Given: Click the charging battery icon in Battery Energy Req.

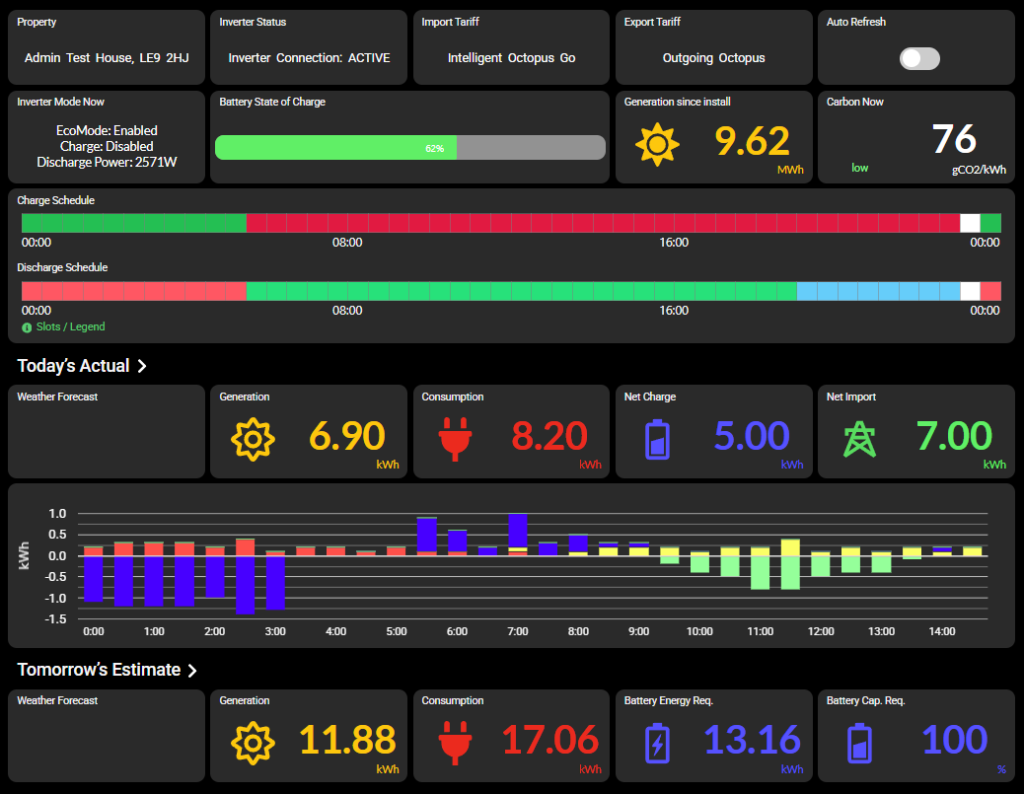Looking at the screenshot, I should coord(657,743).
